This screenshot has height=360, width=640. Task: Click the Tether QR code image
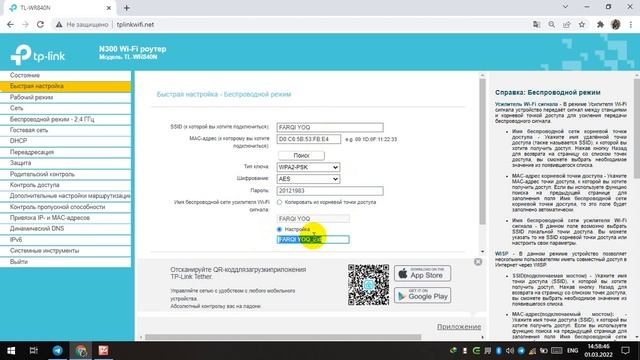[368, 285]
